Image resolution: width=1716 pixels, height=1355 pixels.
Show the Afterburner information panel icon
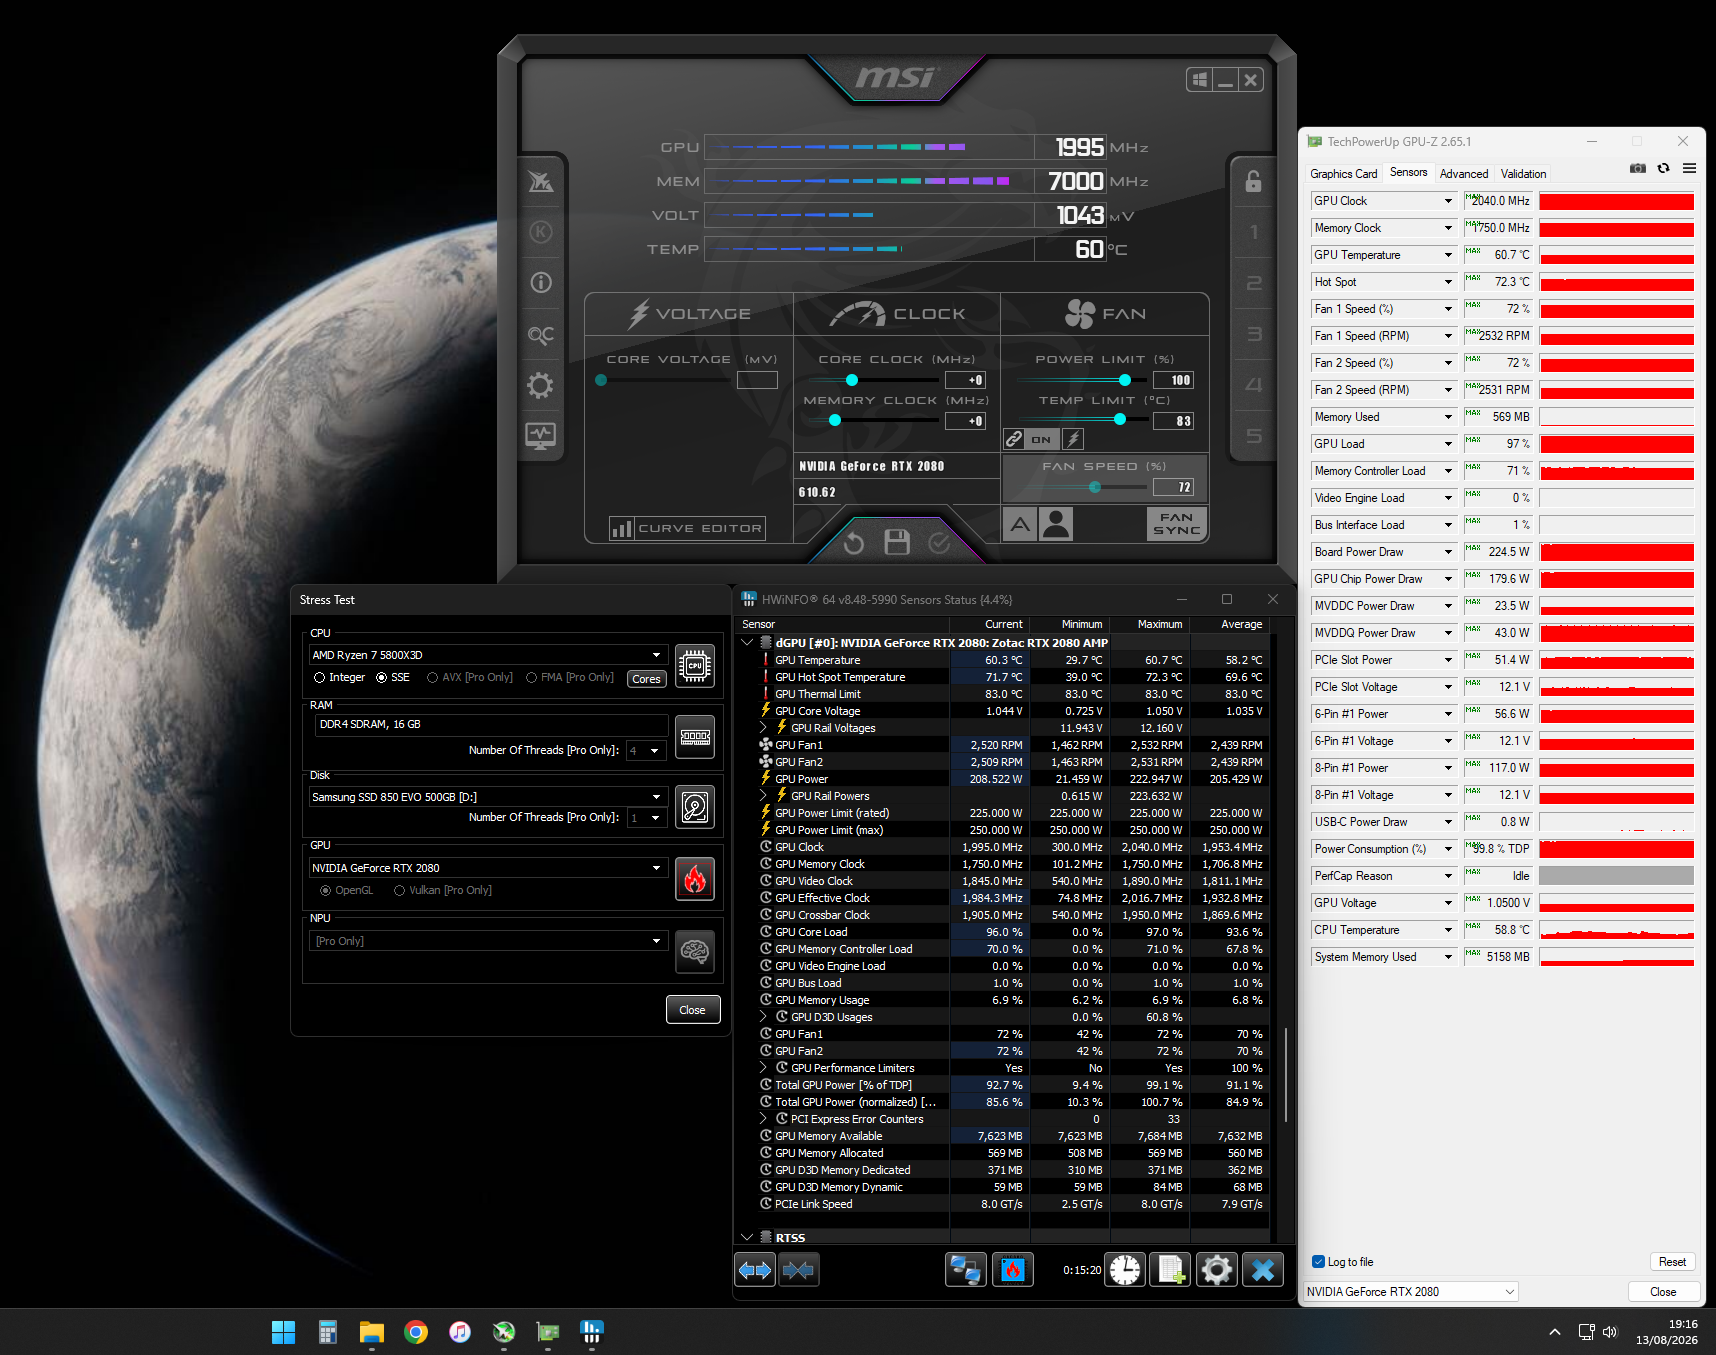[x=541, y=283]
